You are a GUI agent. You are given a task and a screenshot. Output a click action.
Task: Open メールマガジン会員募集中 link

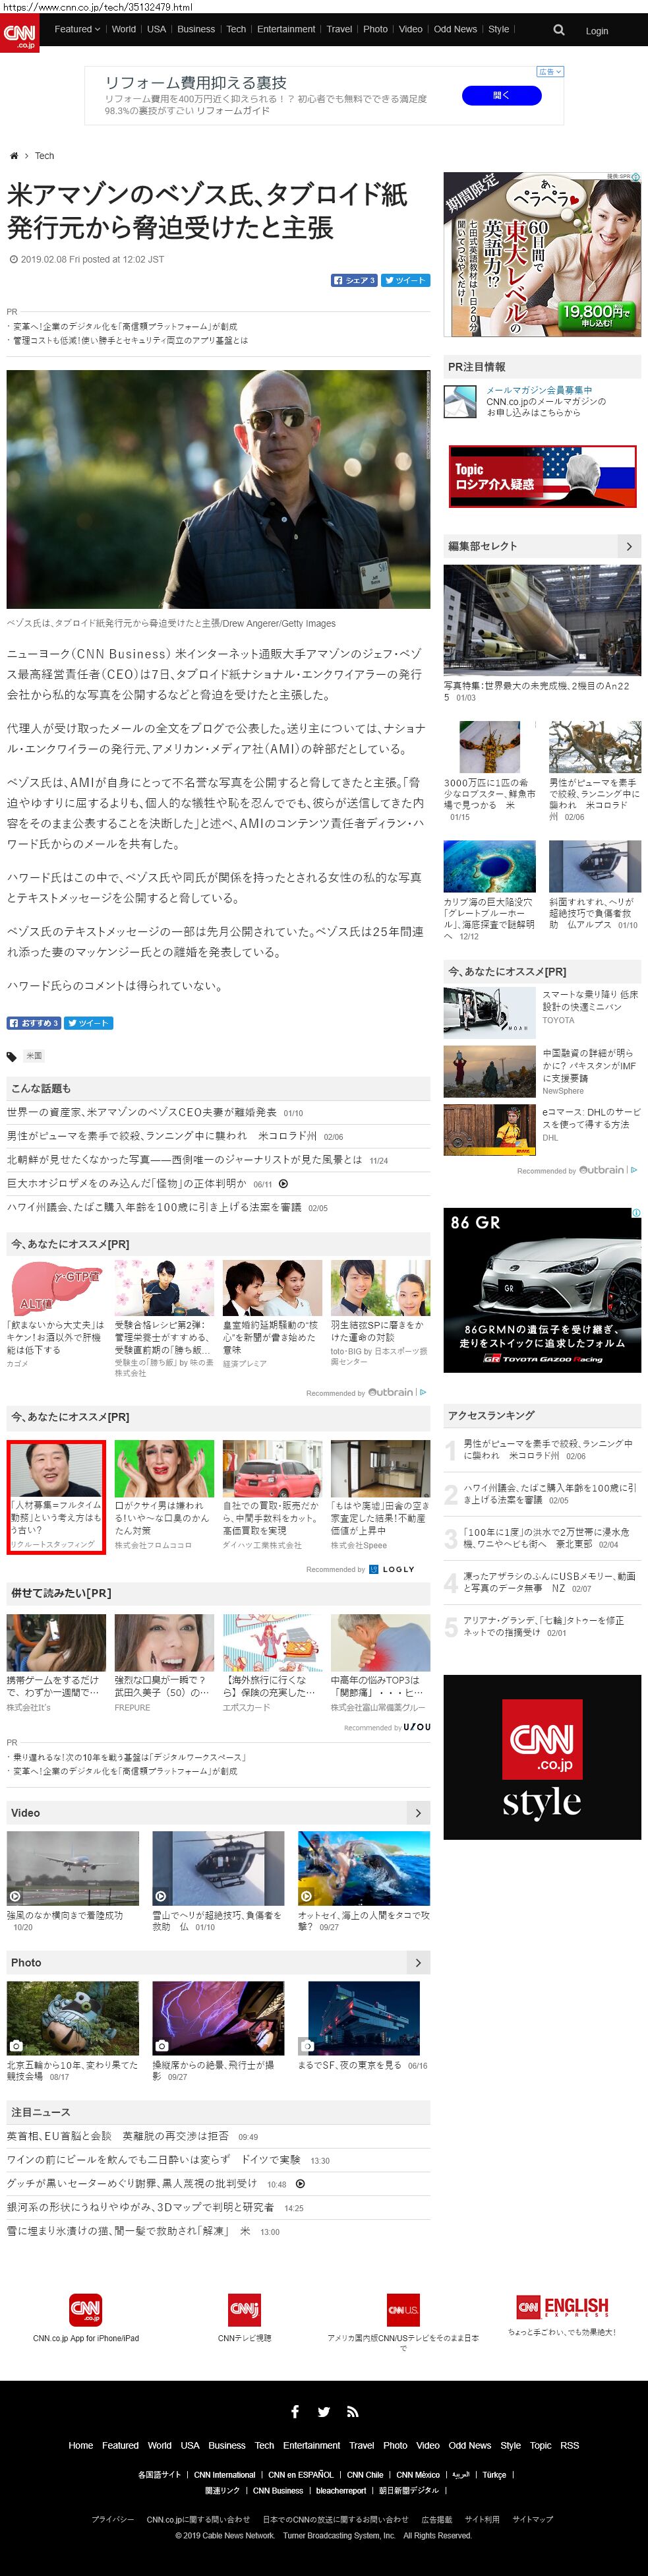(x=539, y=390)
